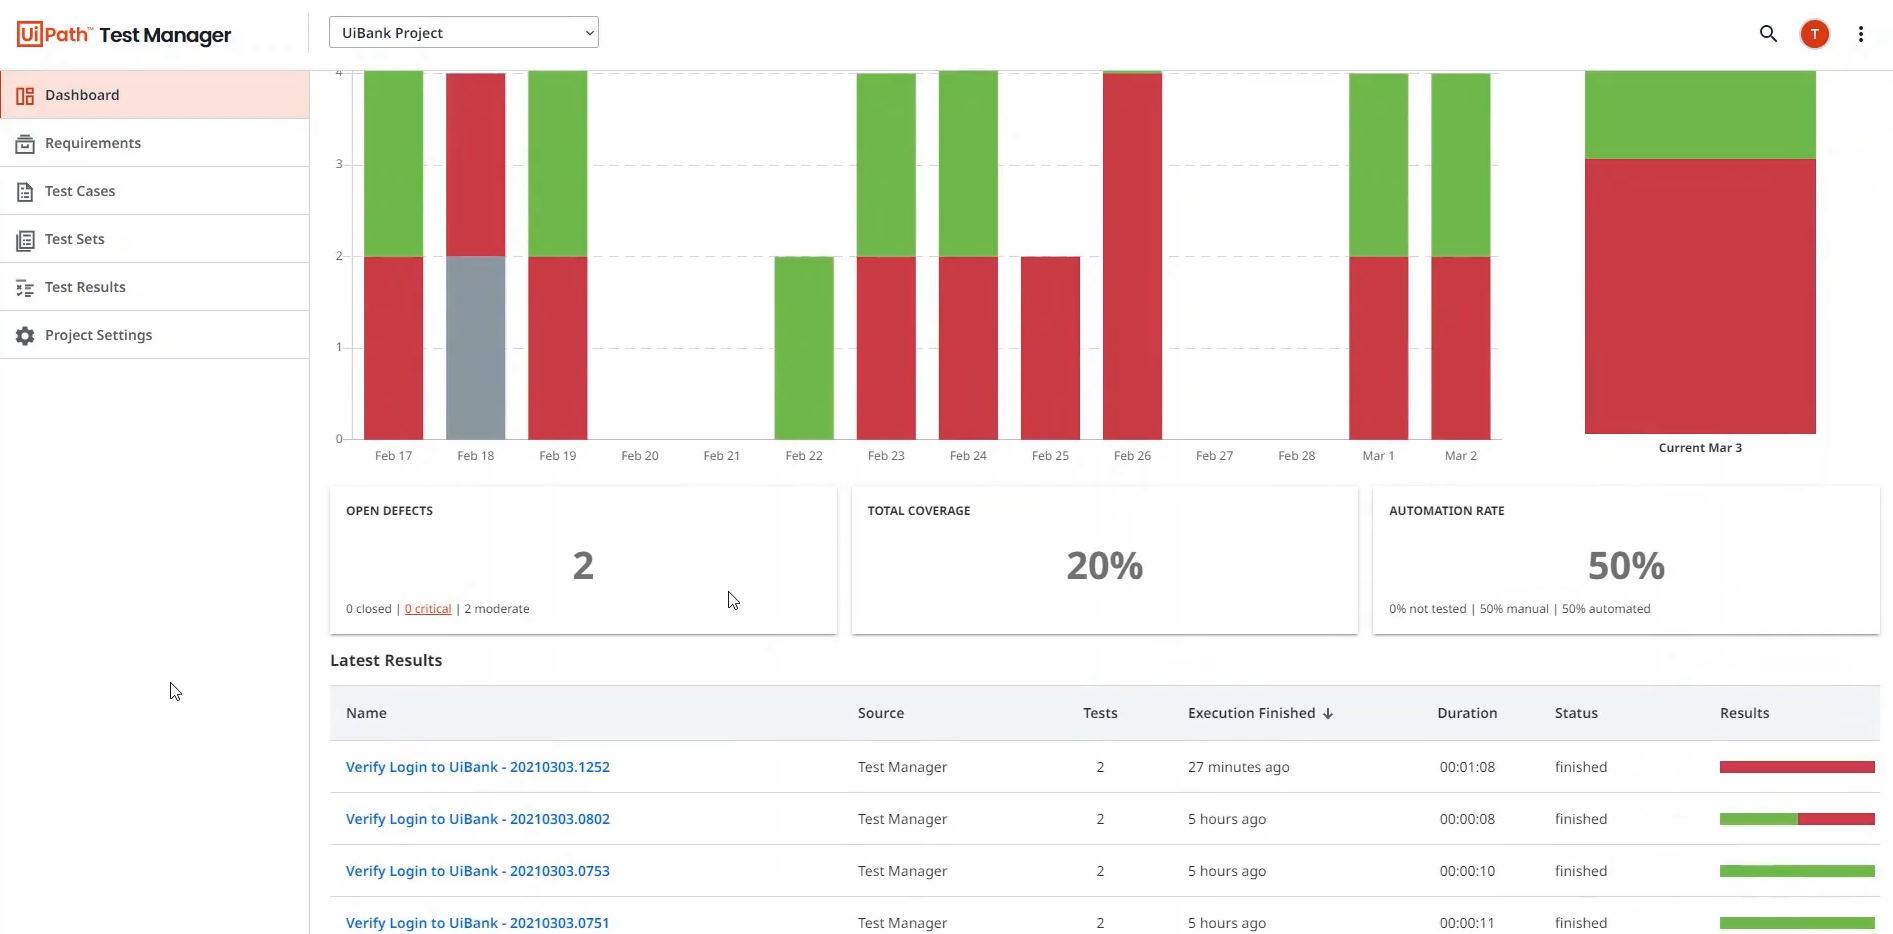Click the search magnifier icon

point(1768,33)
